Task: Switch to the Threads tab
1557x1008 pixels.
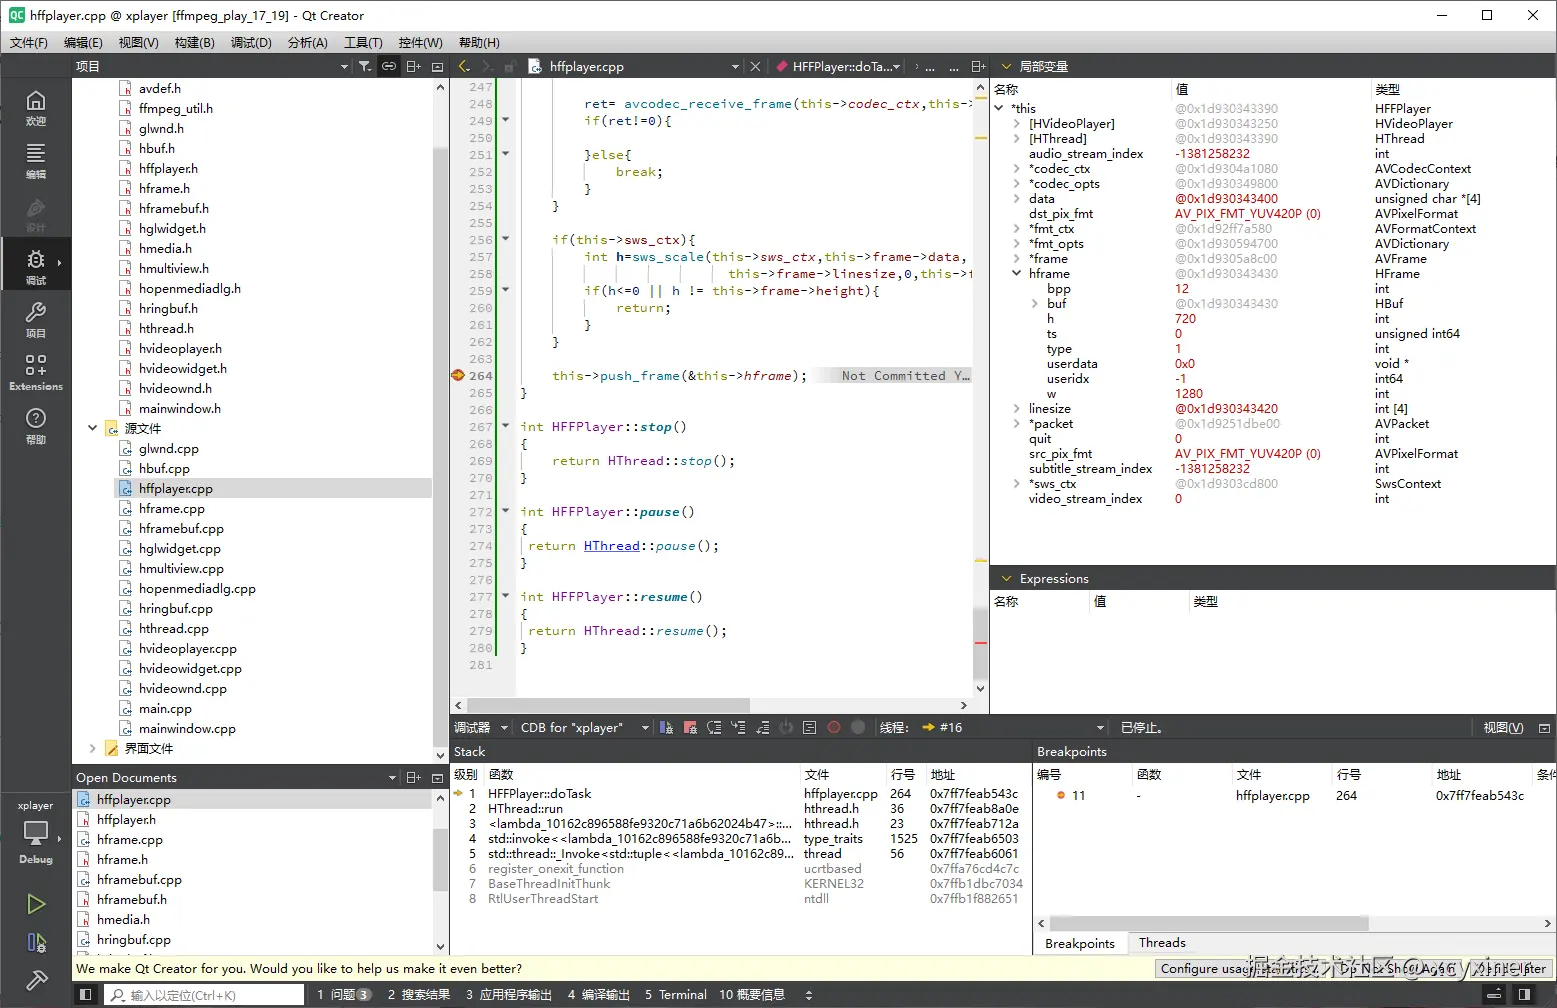Action: pyautogui.click(x=1162, y=943)
